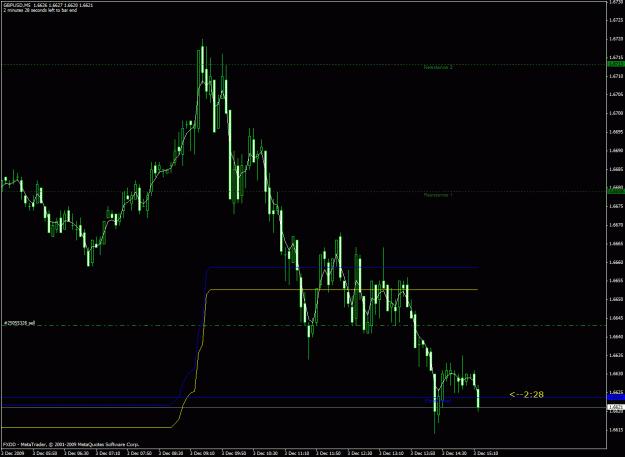Click the '3 Dec 13:10' time axis label
Image resolution: width=625 pixels, height=457 pixels.
[x=392, y=453]
